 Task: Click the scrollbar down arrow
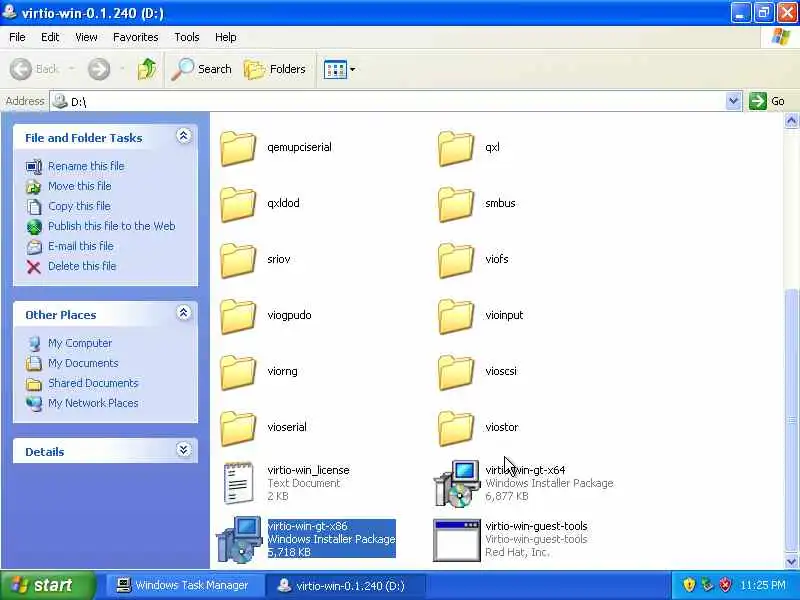click(791, 561)
